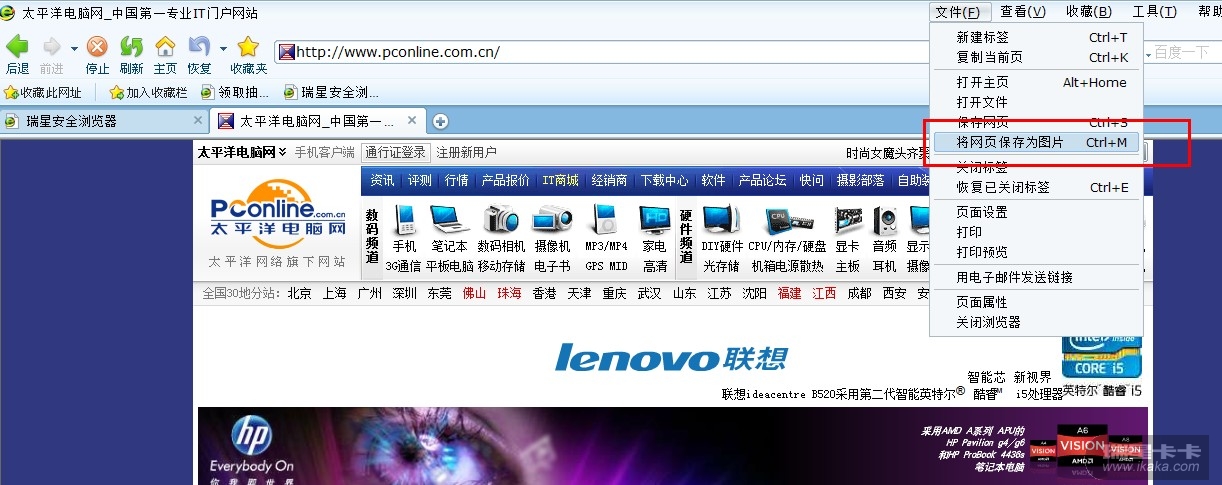Screen dimensions: 1222x485
Task: Choose 新建标签 from the File menu
Action: point(1036,38)
